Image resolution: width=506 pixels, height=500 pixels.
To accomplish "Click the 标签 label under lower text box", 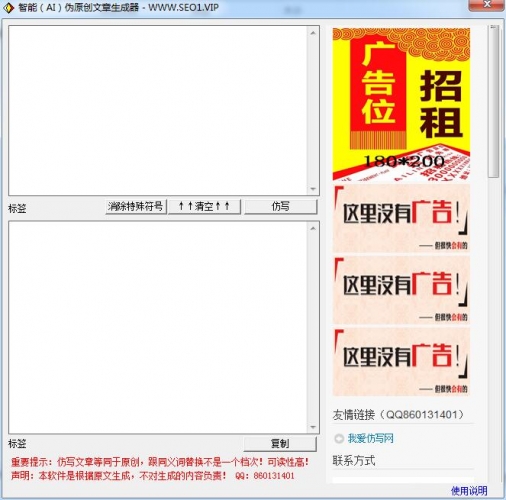I will pos(17,444).
